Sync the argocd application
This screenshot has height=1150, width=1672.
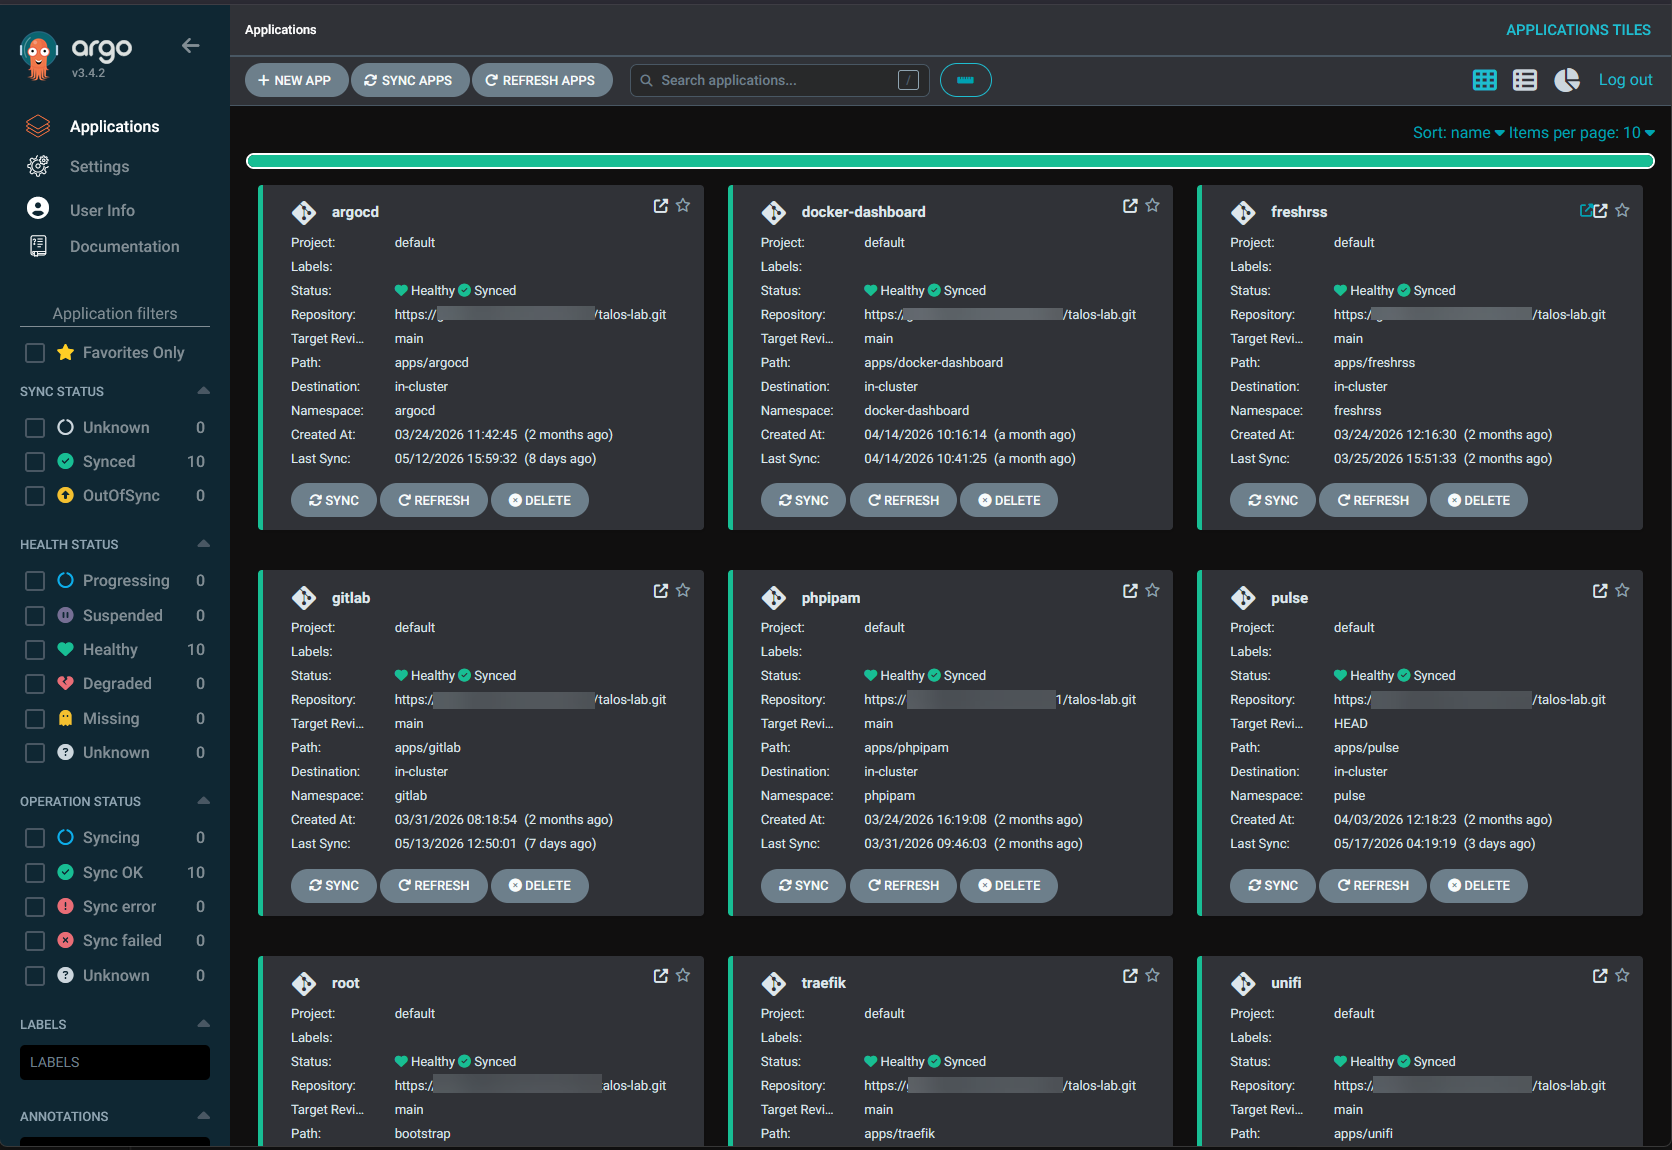click(334, 500)
